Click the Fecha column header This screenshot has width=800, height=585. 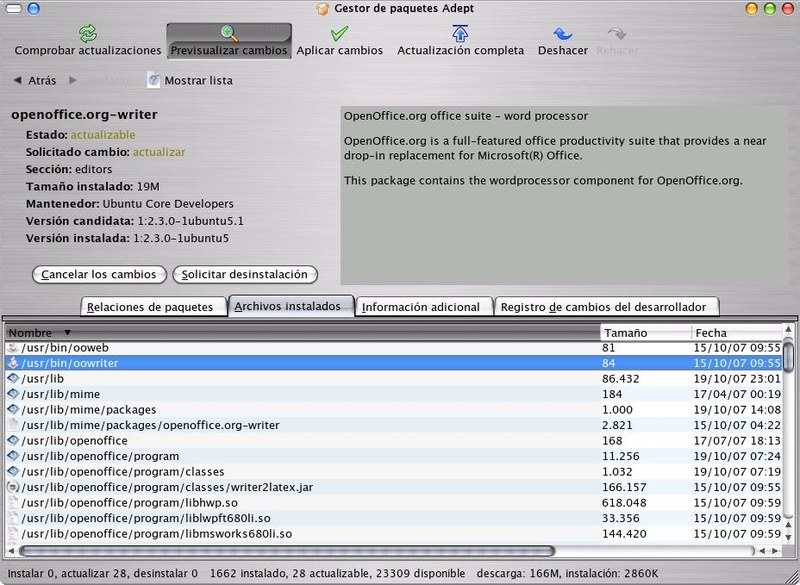pyautogui.click(x=737, y=333)
